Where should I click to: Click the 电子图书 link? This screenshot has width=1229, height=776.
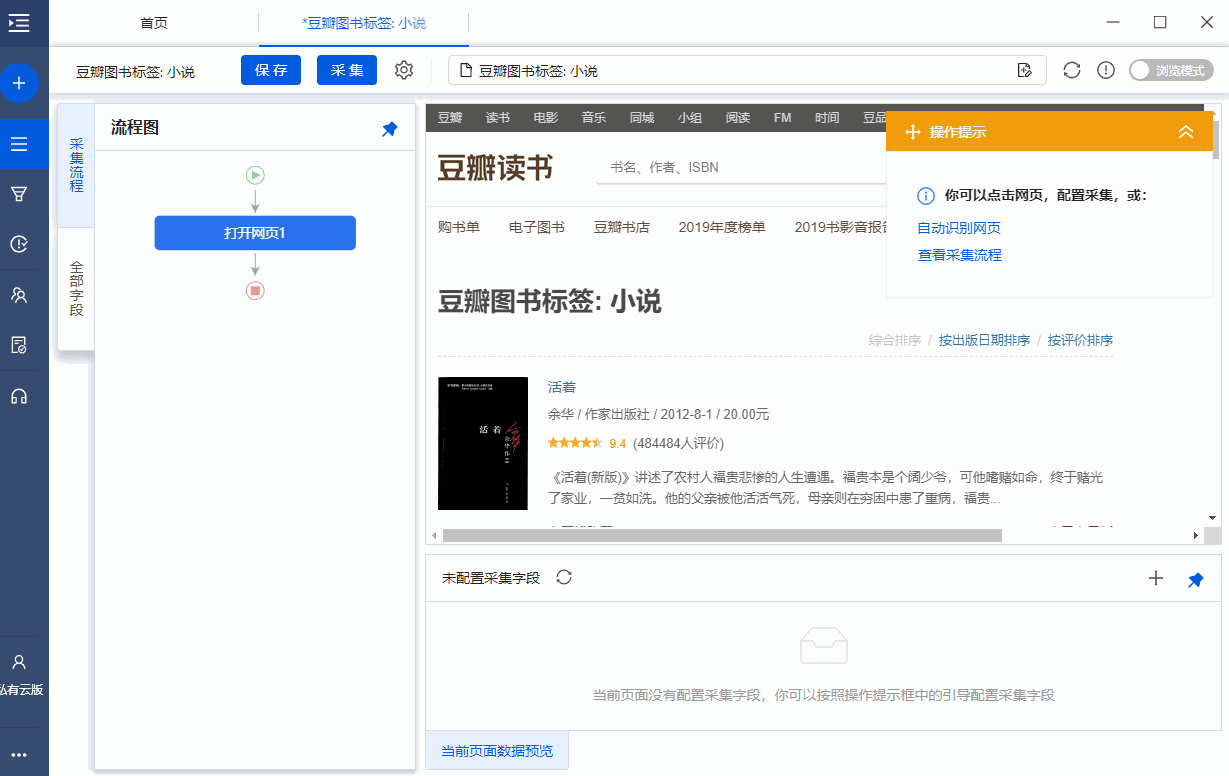coord(537,227)
